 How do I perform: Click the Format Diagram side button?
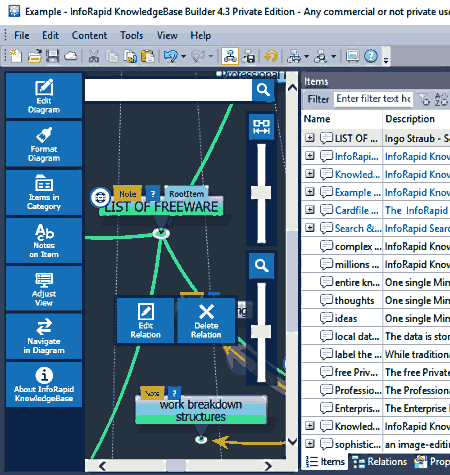[x=44, y=144]
